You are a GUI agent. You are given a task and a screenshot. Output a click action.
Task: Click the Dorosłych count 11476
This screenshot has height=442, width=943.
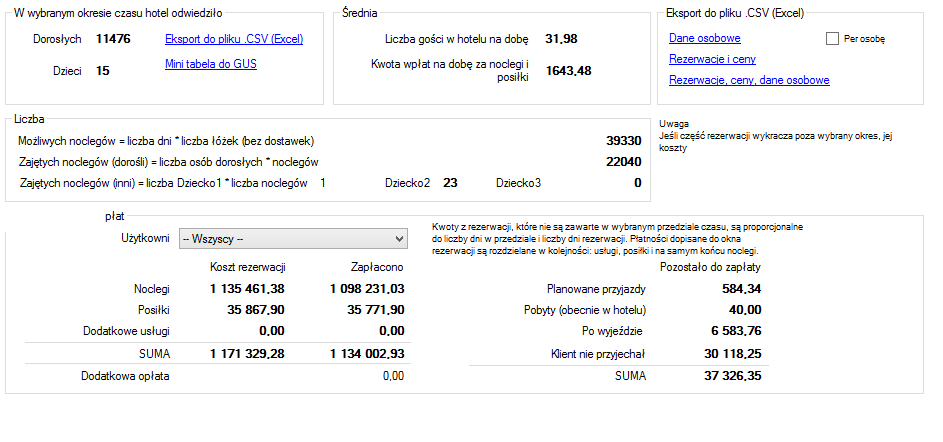[113, 39]
